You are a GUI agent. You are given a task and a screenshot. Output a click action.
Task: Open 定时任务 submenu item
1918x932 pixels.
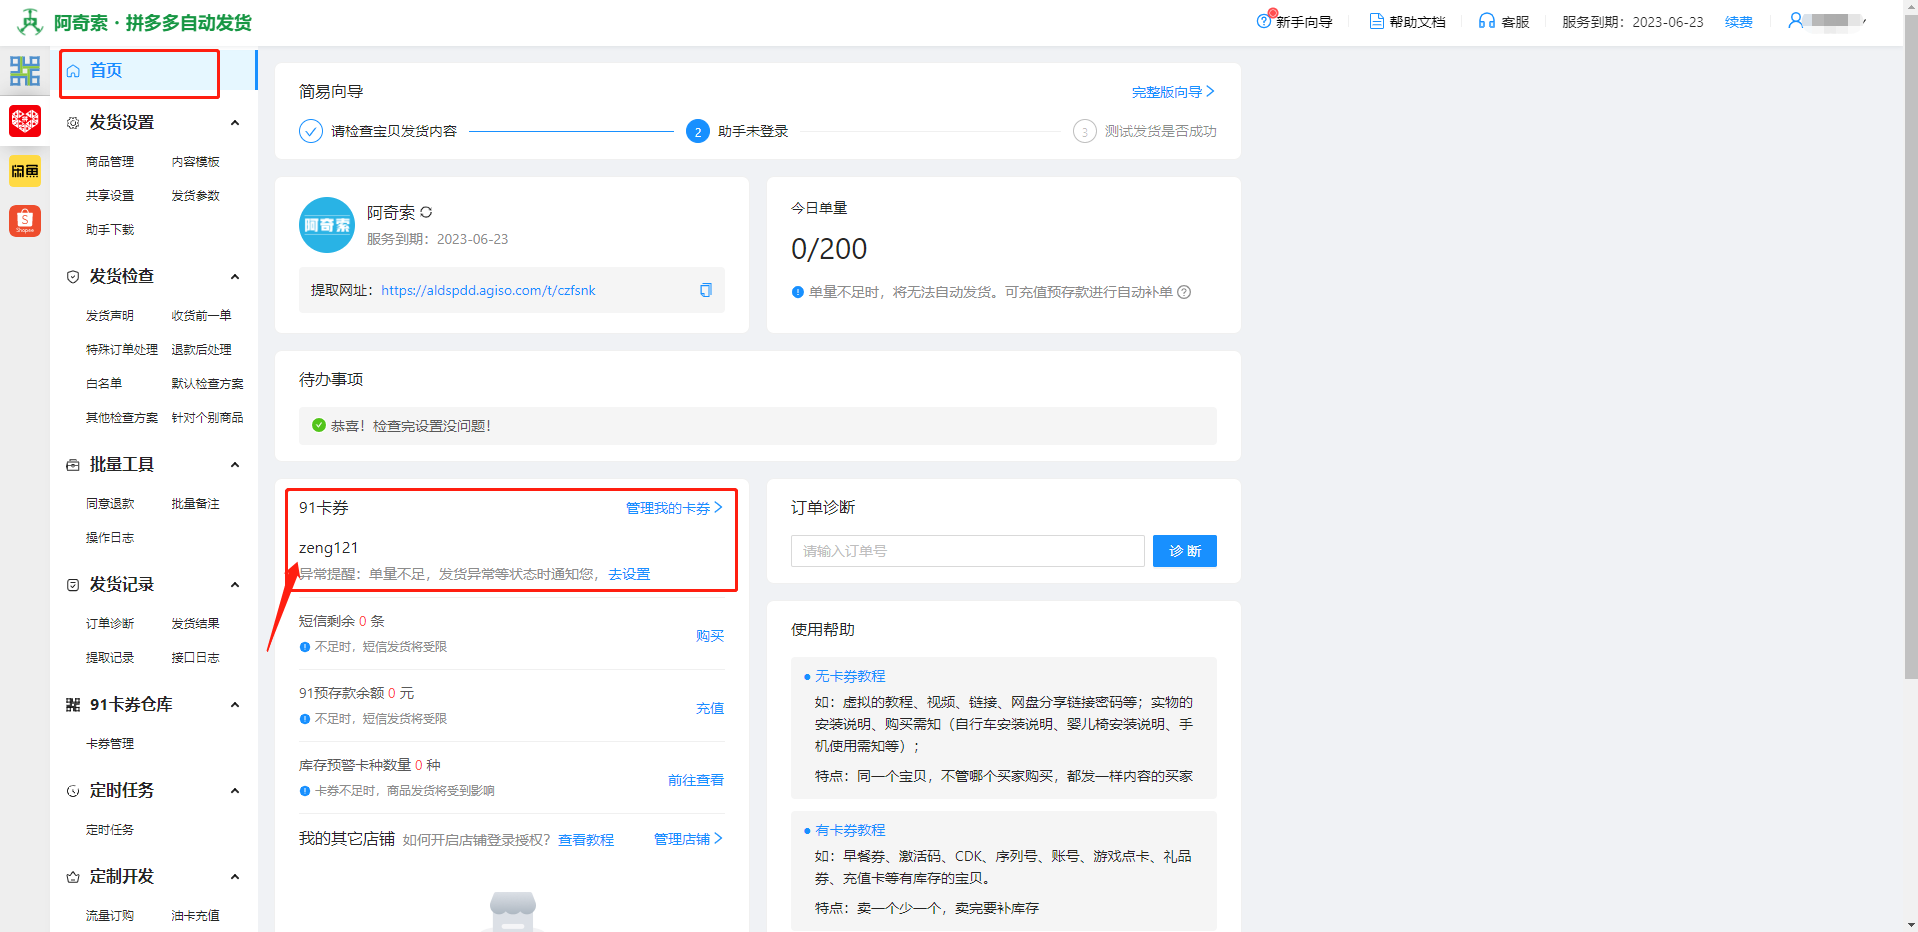pyautogui.click(x=110, y=829)
